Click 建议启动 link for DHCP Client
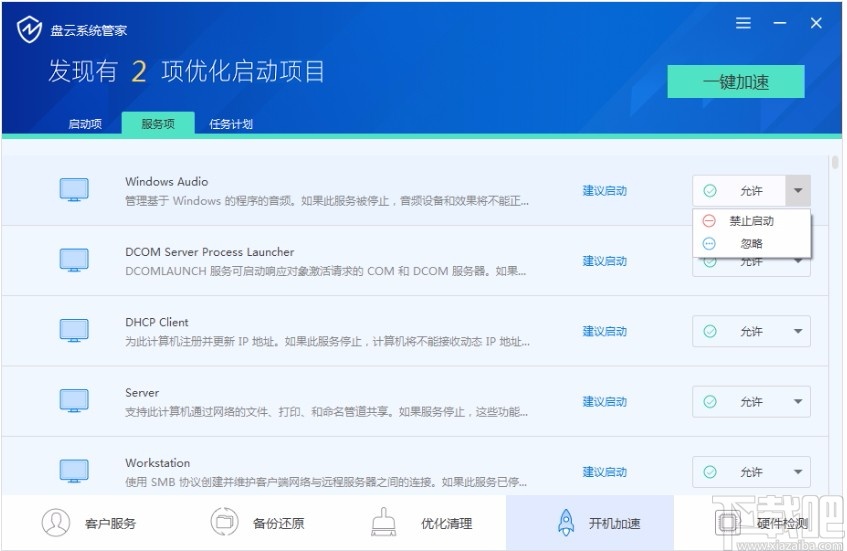The width and height of the screenshot is (847, 551). 604,331
